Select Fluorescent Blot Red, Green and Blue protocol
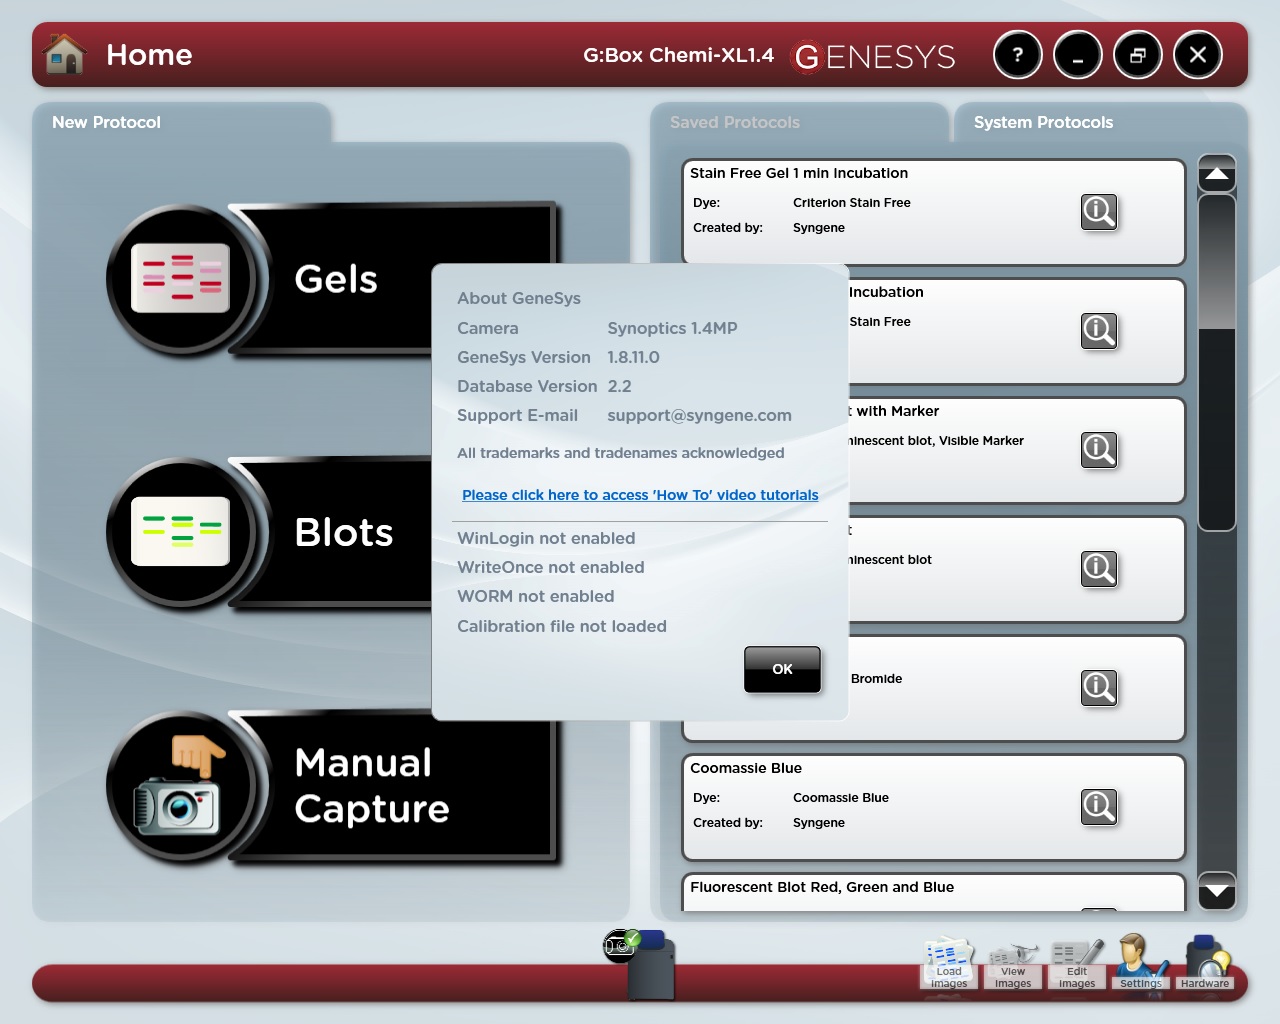This screenshot has height=1024, width=1280. coord(822,887)
